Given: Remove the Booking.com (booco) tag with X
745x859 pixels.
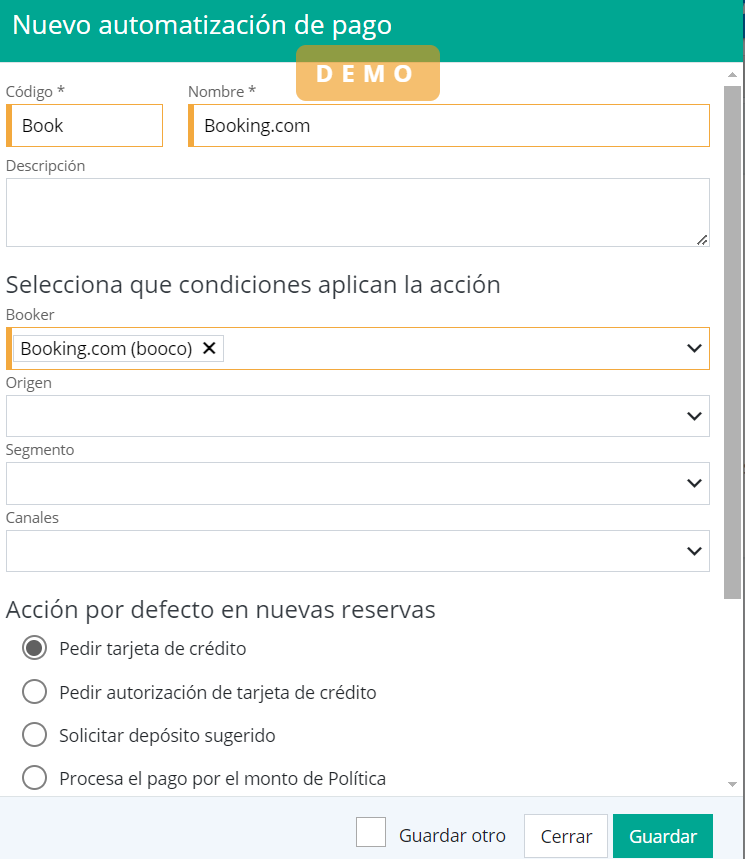Looking at the screenshot, I should point(209,348).
